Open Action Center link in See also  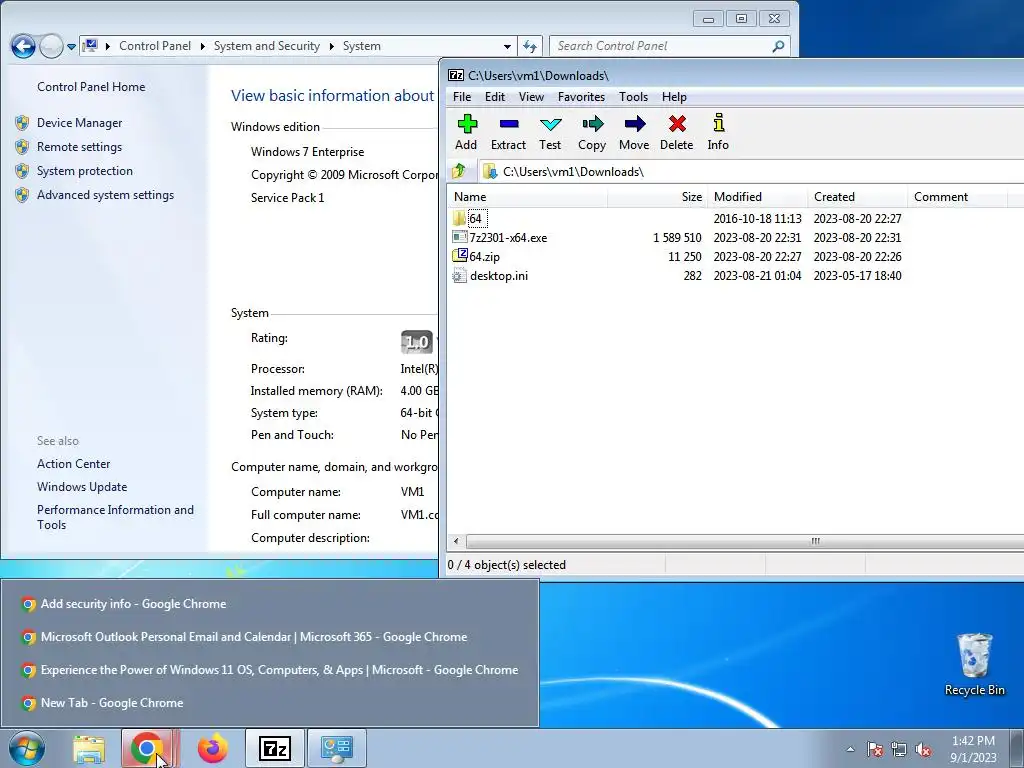point(74,464)
